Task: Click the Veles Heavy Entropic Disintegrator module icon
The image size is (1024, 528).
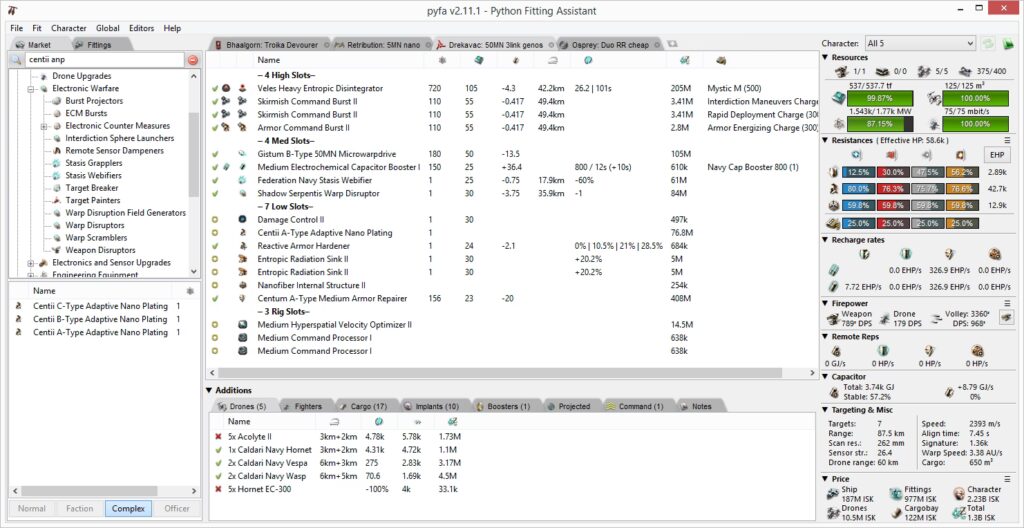Action: pos(243,88)
